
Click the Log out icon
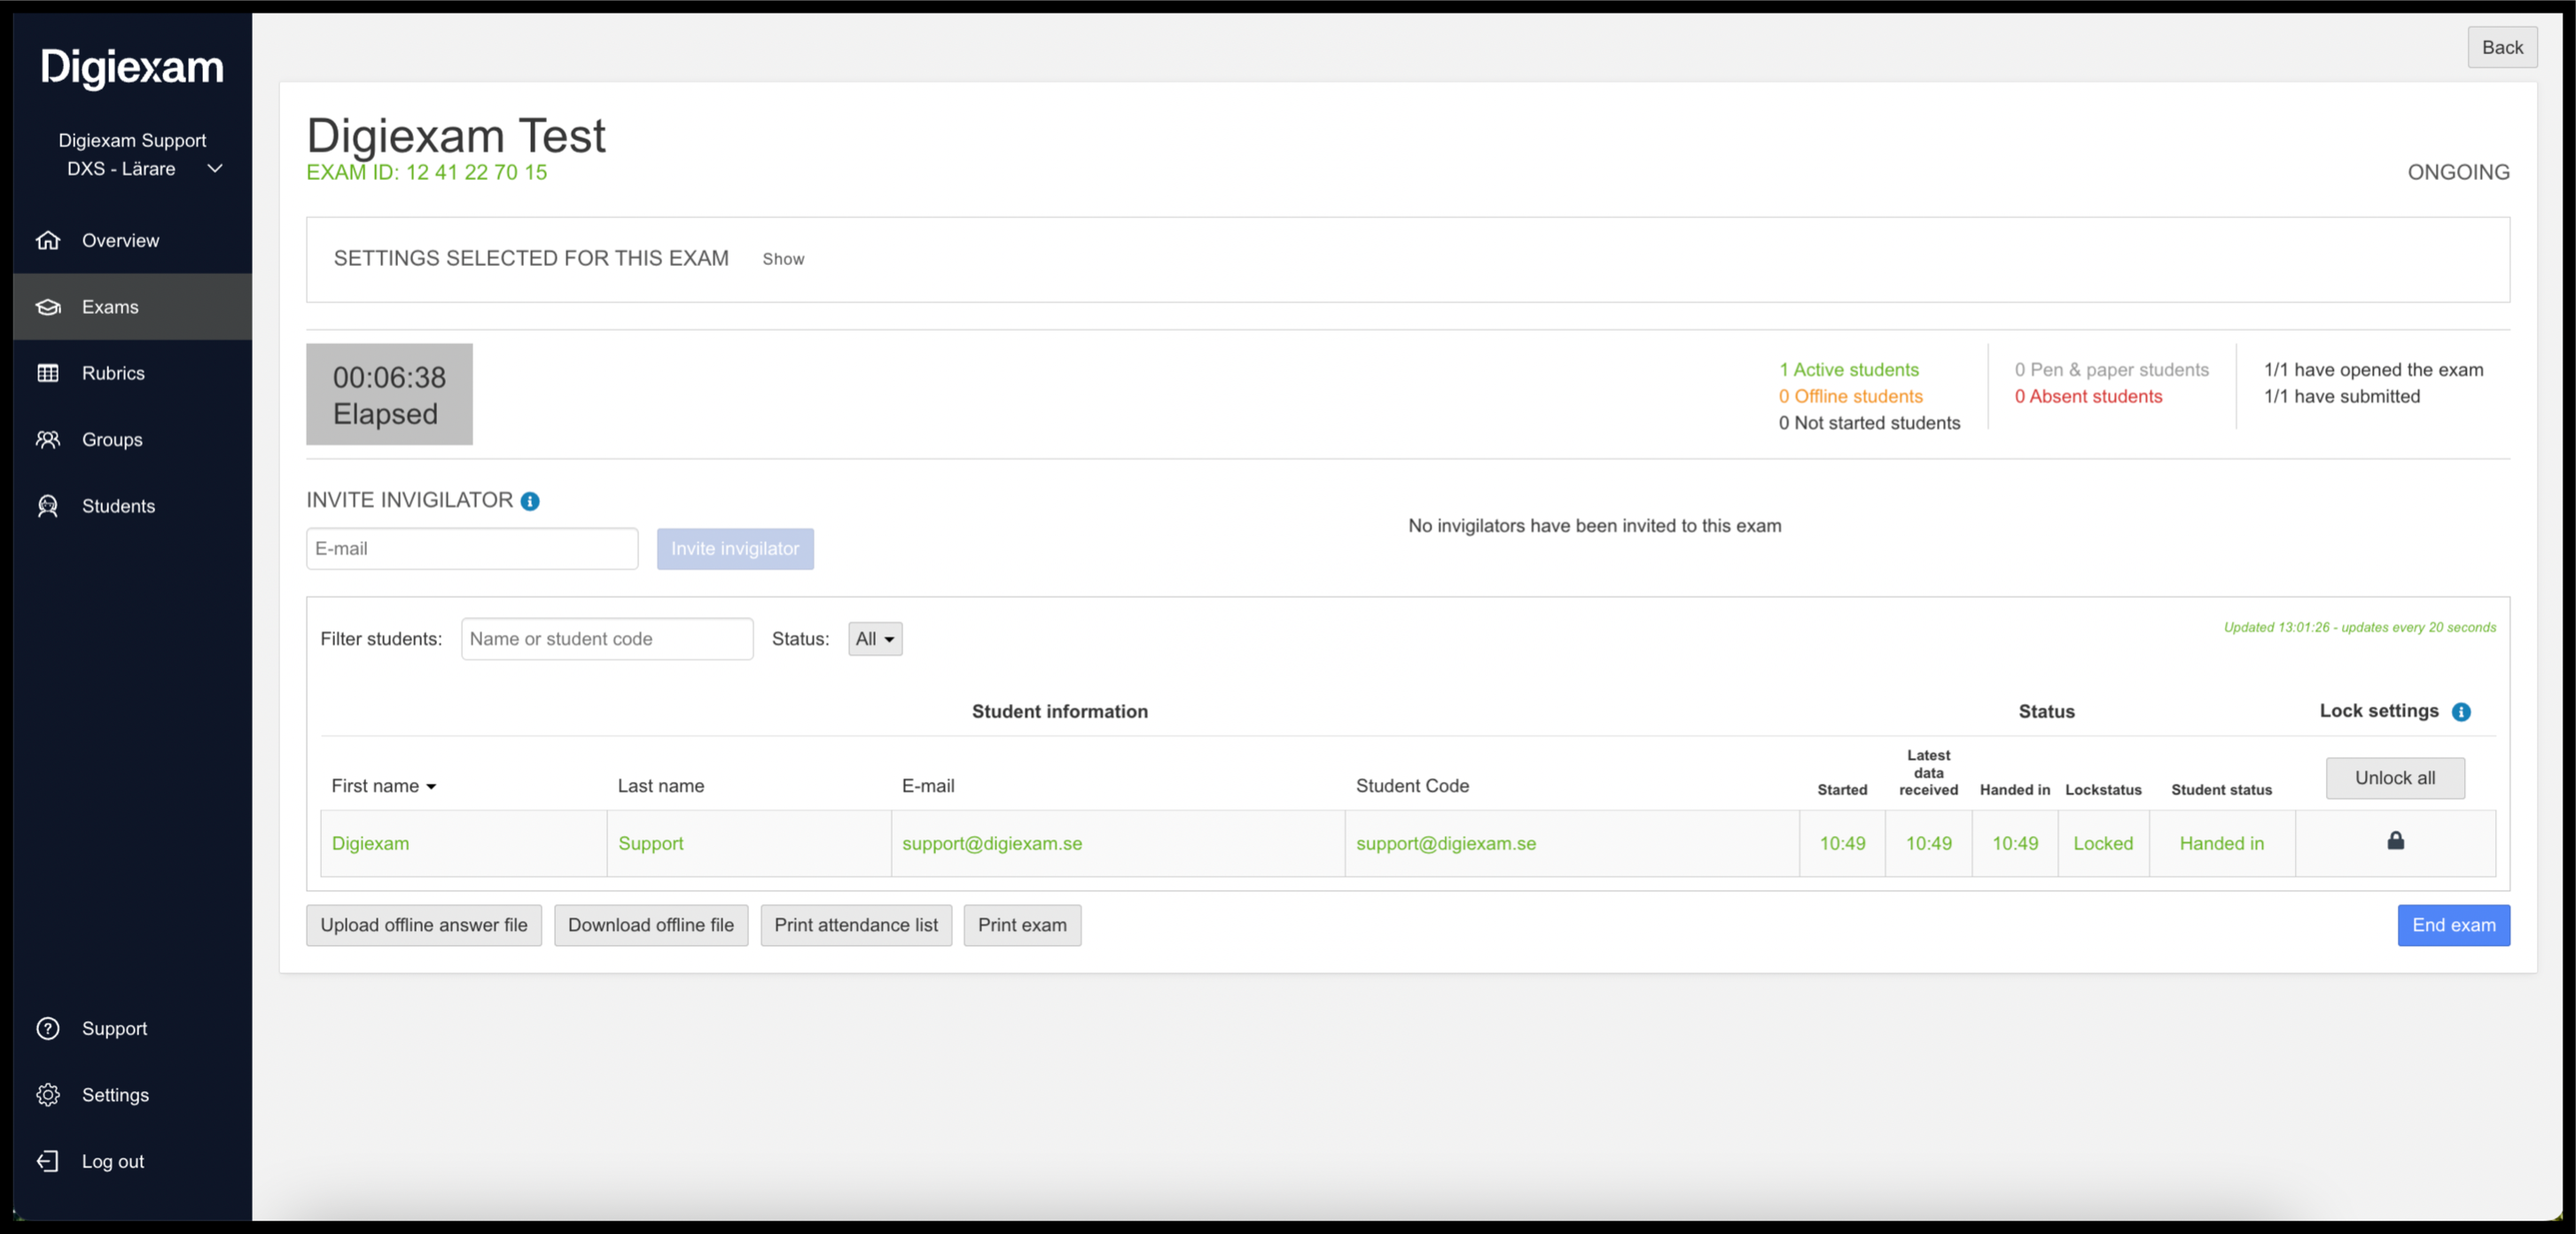point(48,1161)
